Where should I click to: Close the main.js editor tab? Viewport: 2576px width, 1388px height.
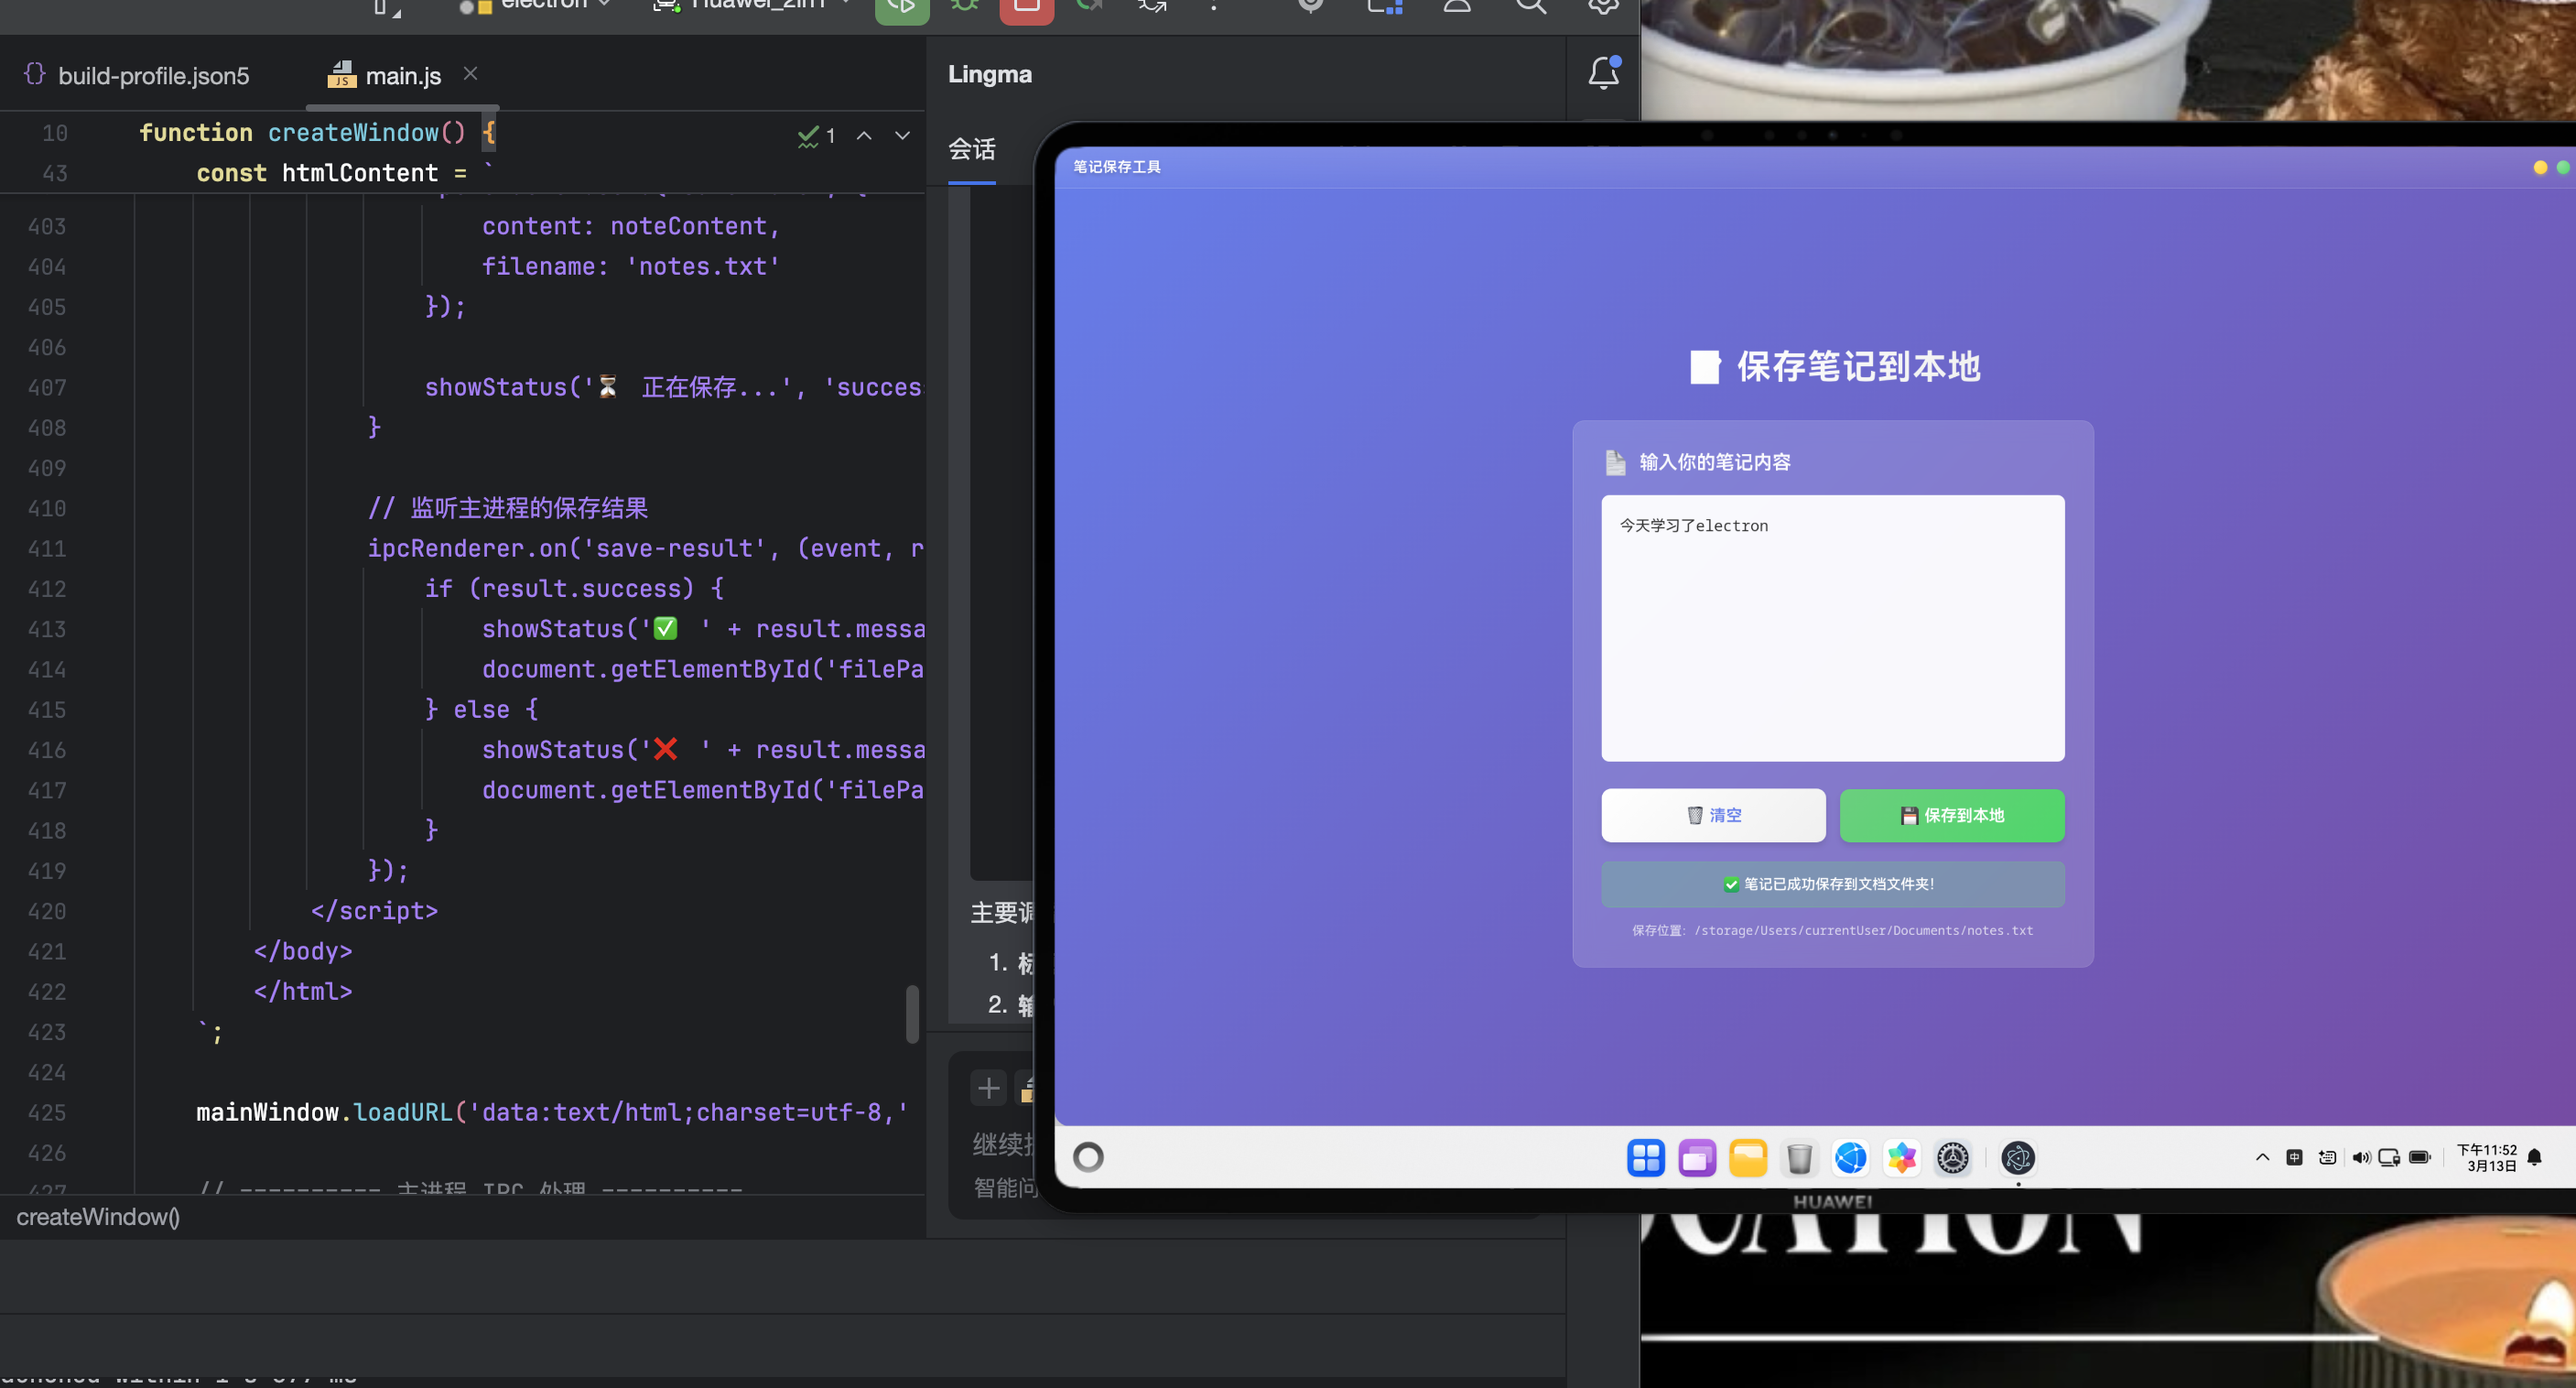coord(470,74)
